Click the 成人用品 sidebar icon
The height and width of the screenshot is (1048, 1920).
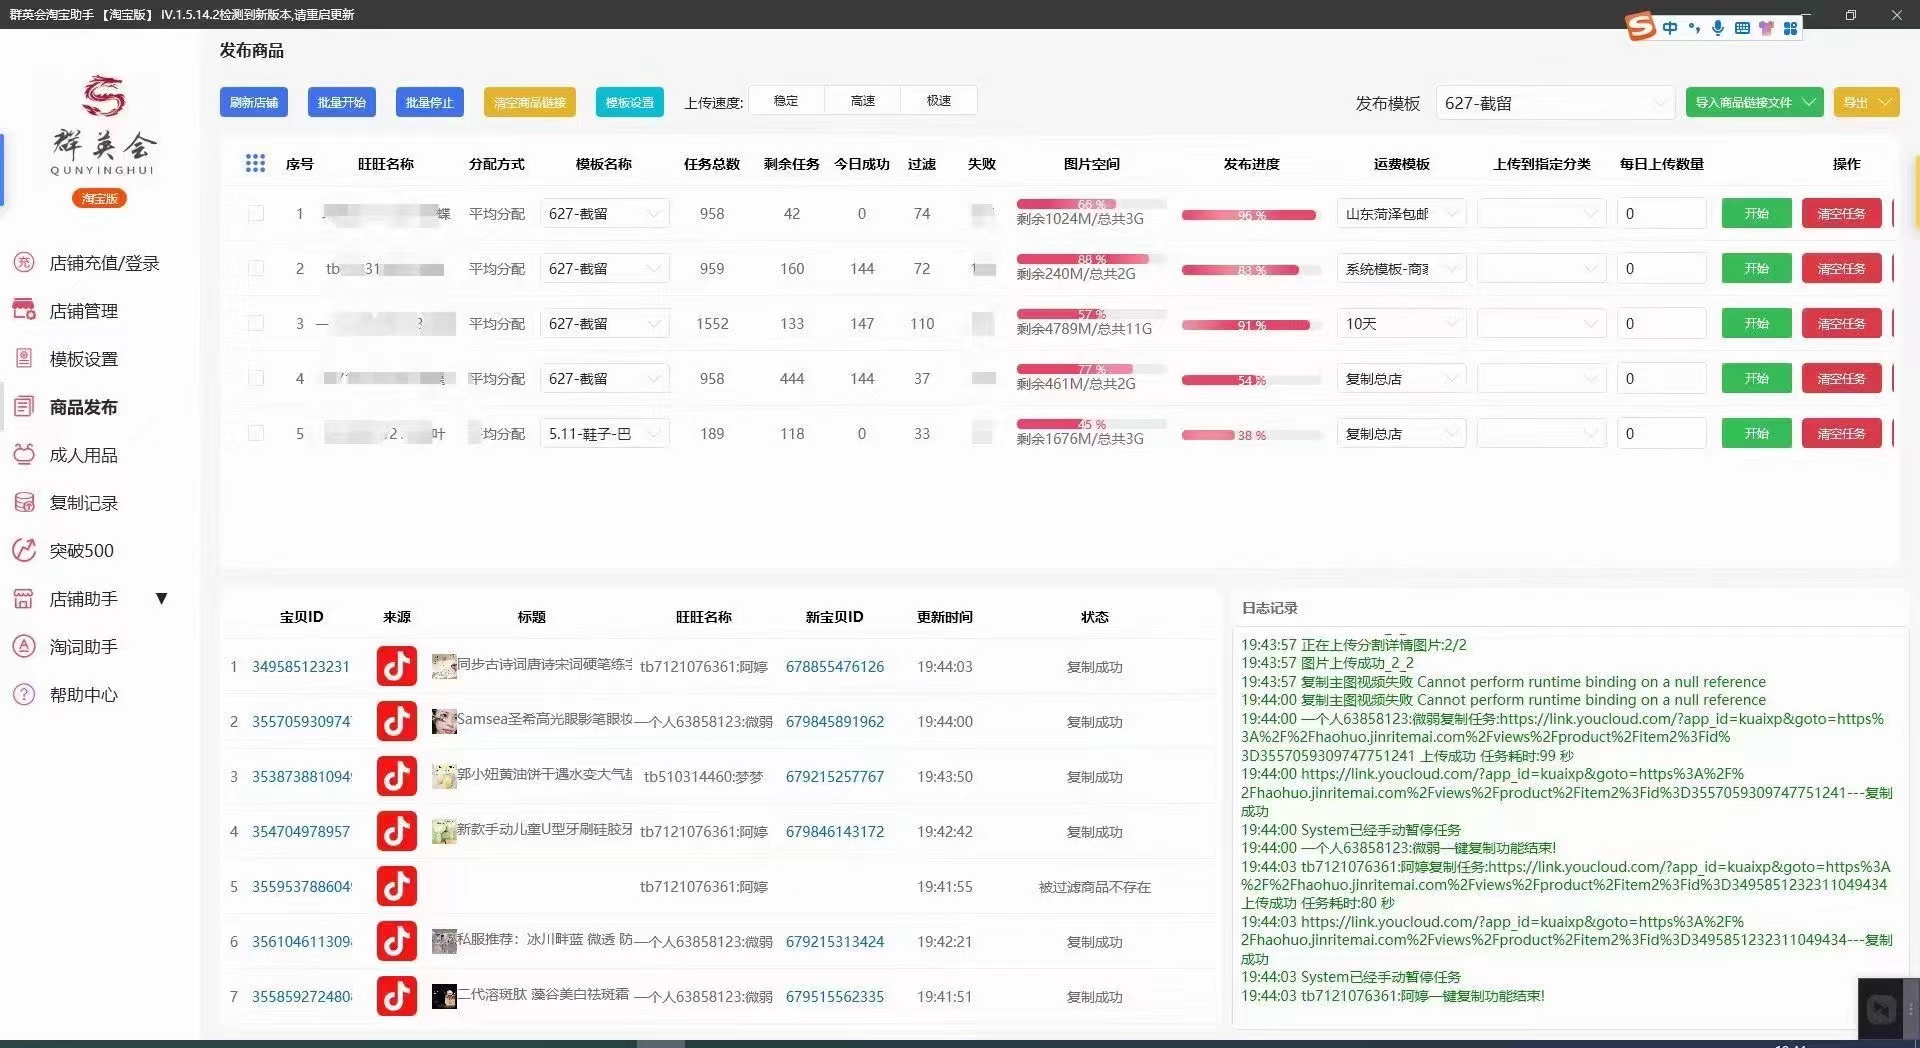(24, 455)
